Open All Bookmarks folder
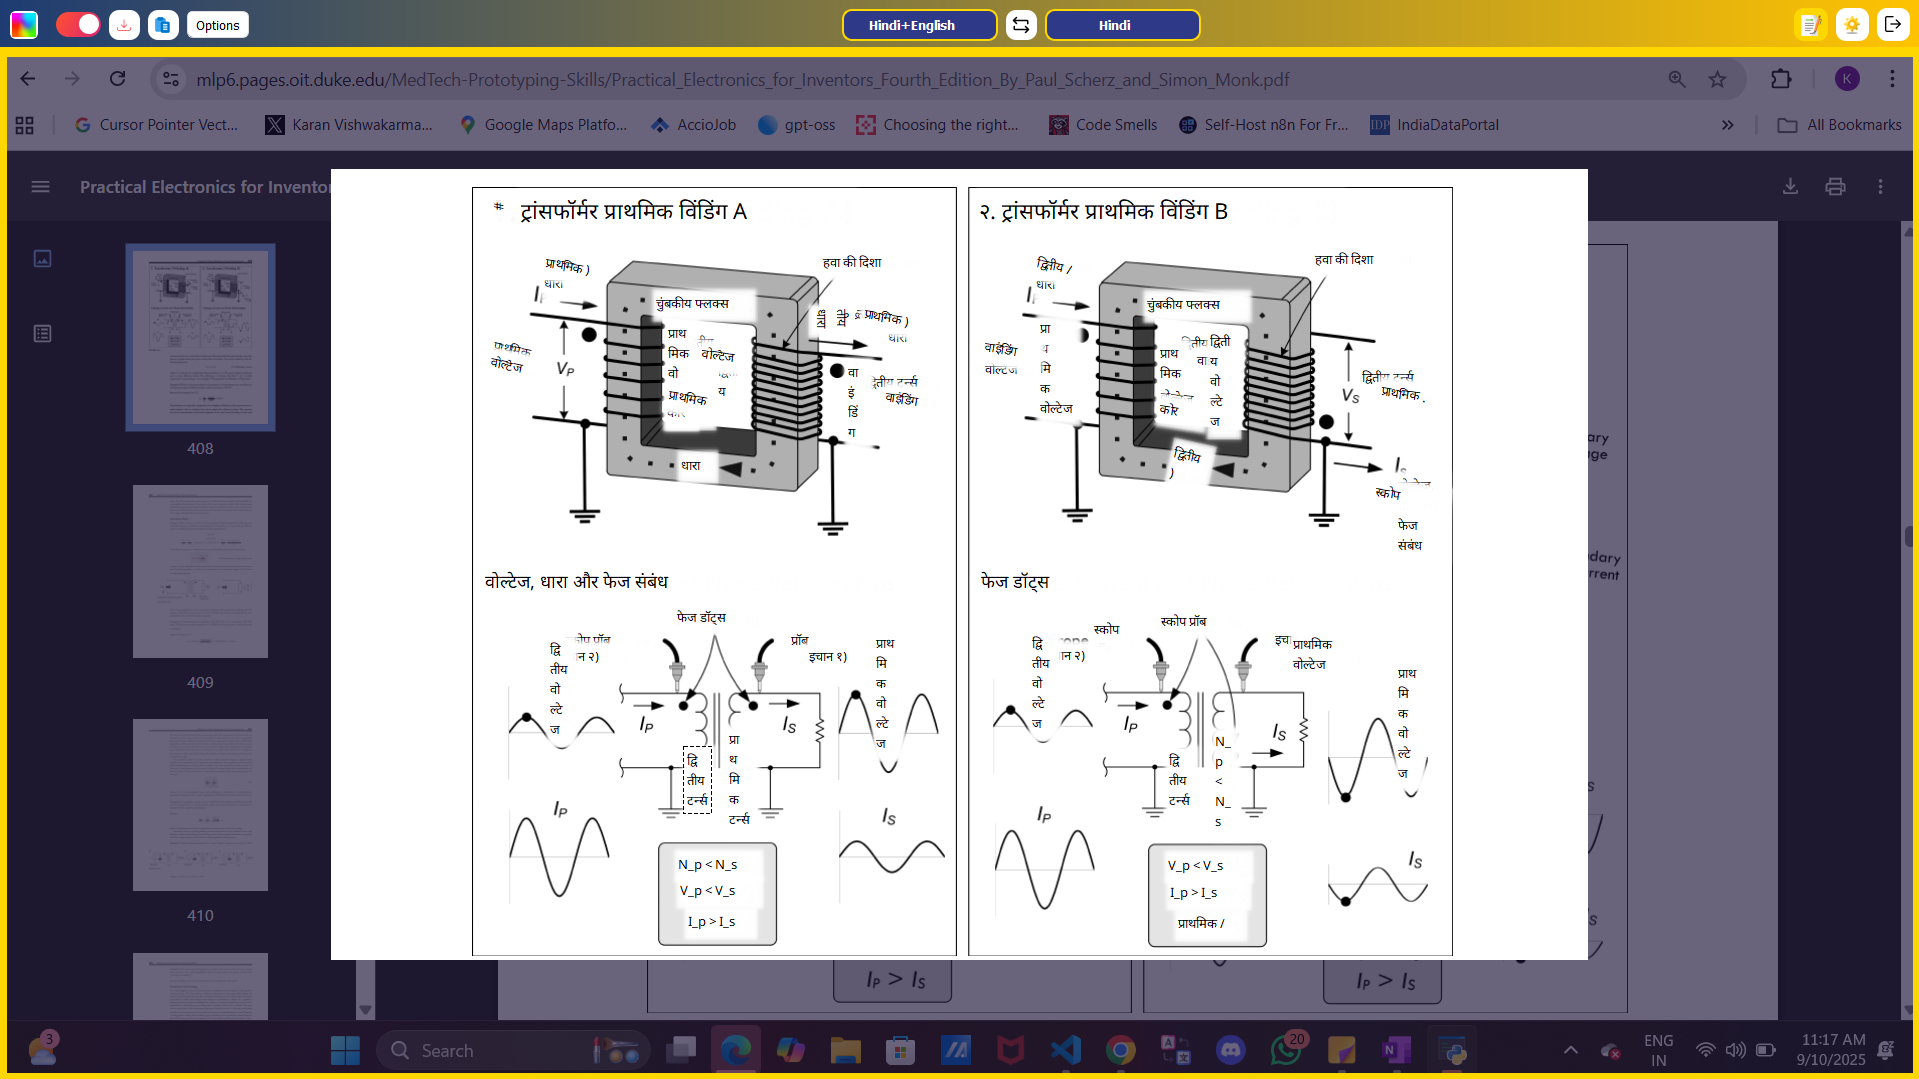Screen dimensions: 1919x1079 click(x=1840, y=125)
